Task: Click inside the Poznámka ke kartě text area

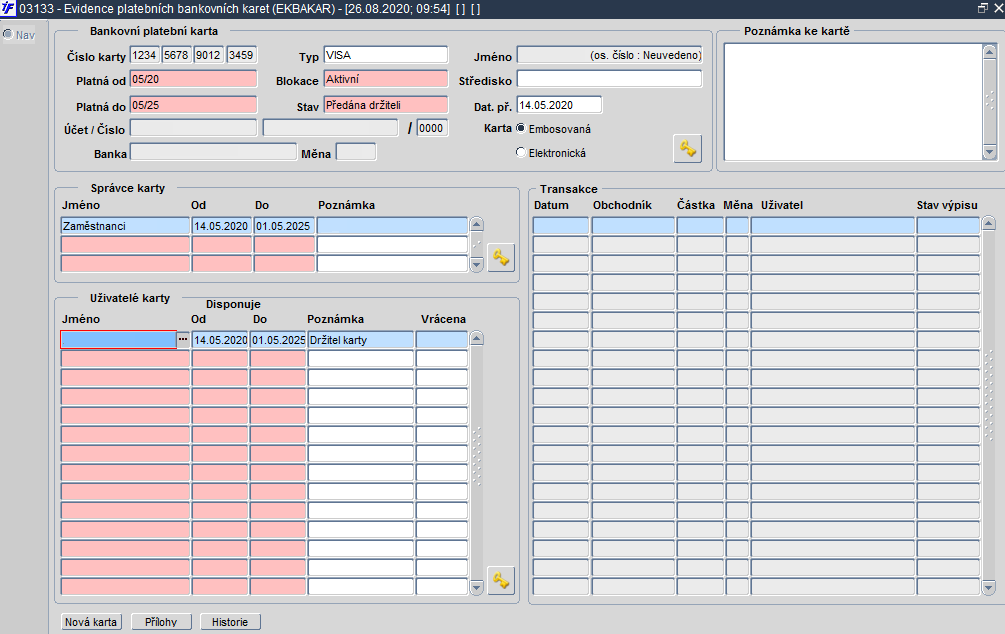Action: (853, 102)
